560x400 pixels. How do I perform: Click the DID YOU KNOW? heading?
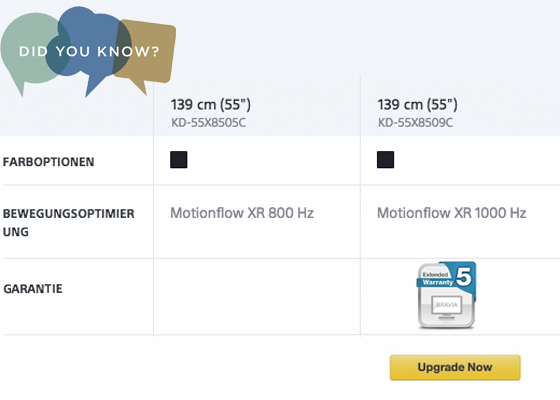(89, 51)
